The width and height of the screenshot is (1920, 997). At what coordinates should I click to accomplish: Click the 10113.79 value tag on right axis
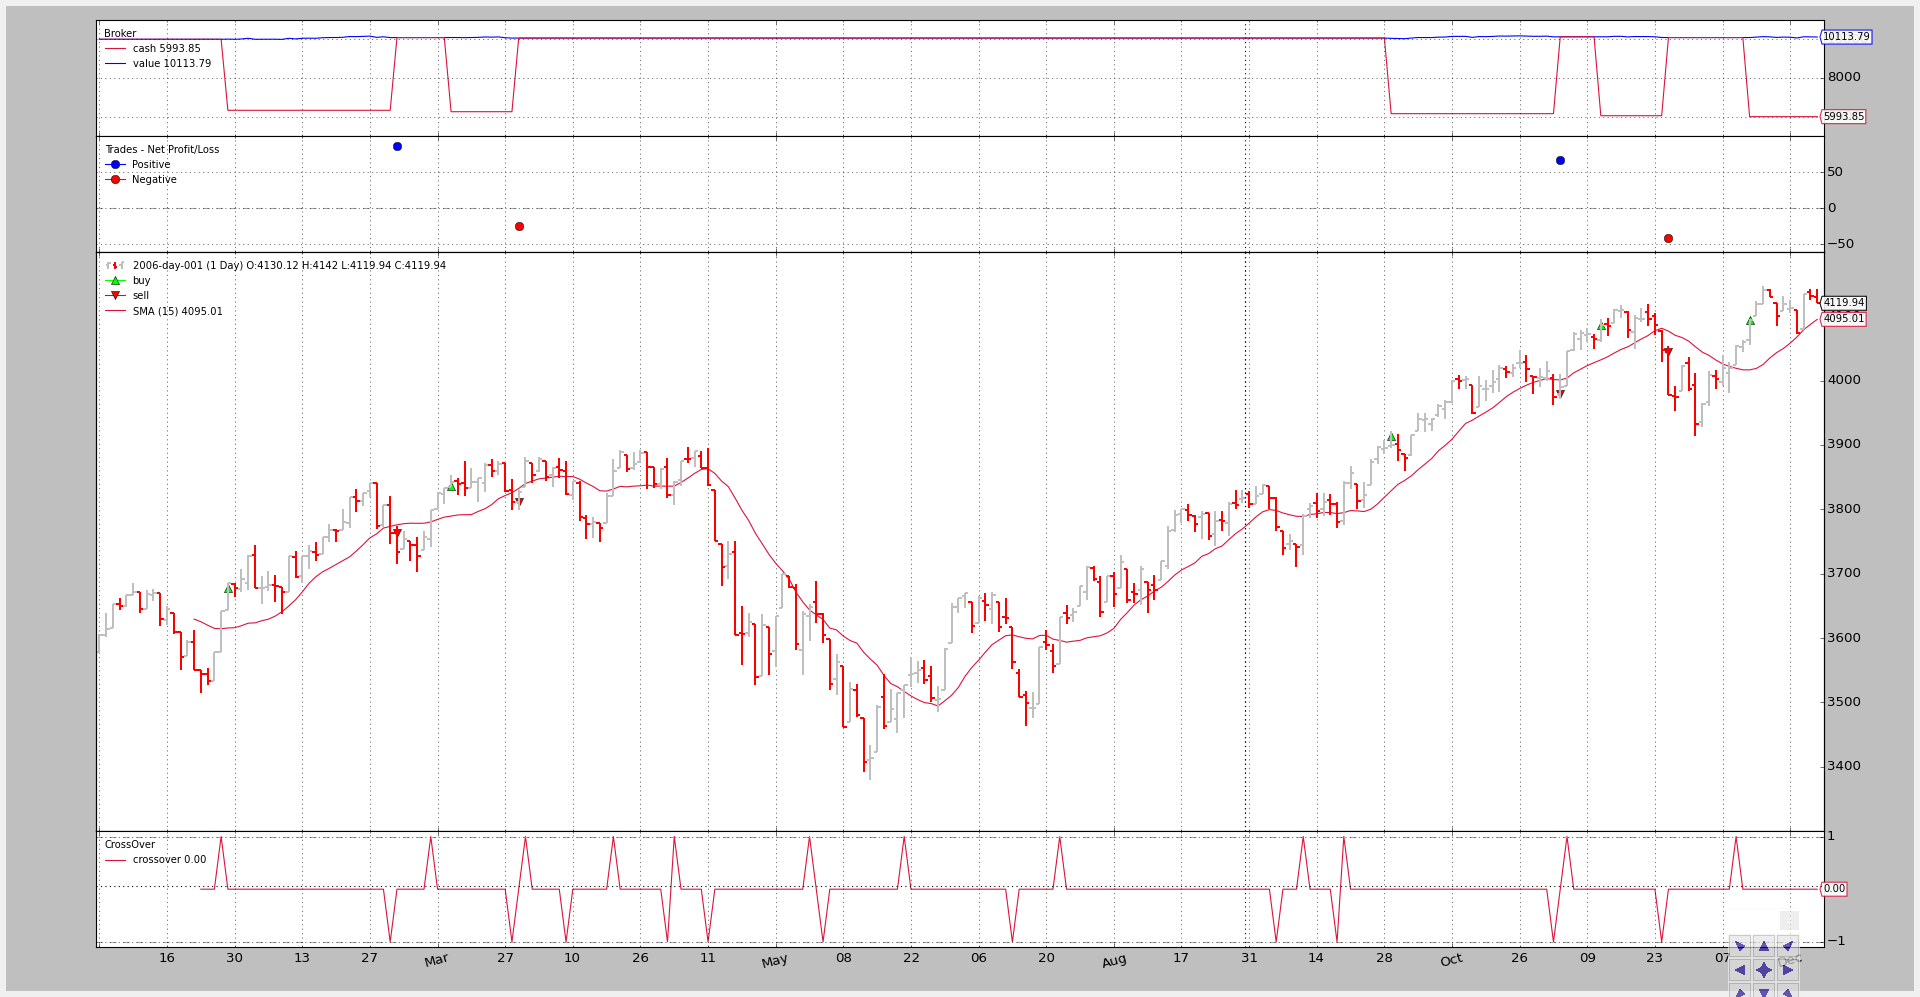[x=1845, y=37]
